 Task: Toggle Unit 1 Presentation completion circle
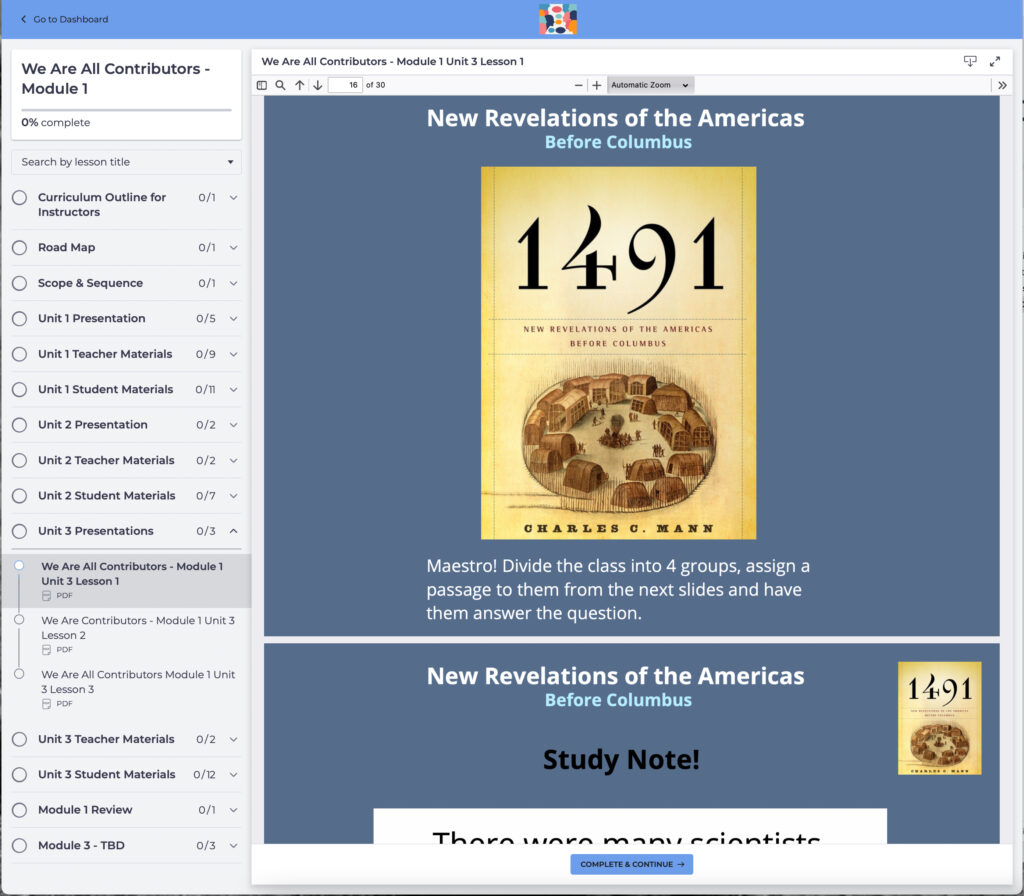[20, 319]
